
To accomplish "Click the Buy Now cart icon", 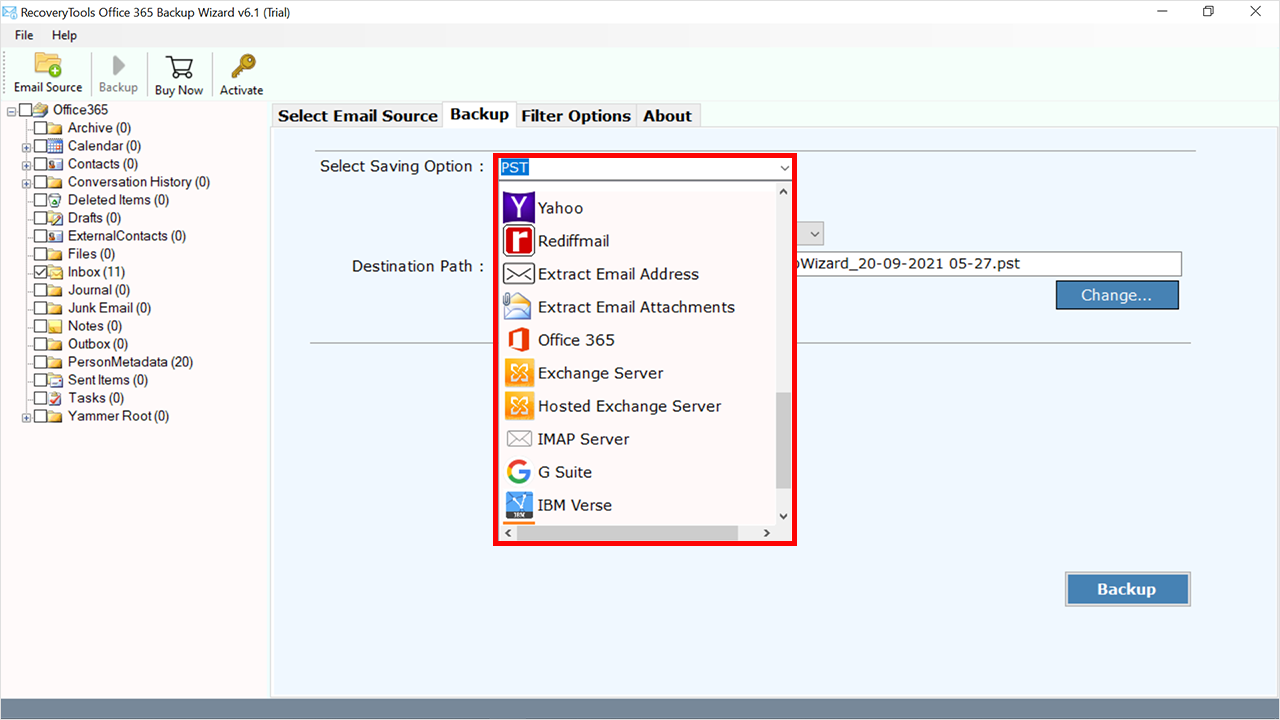I will pyautogui.click(x=179, y=67).
